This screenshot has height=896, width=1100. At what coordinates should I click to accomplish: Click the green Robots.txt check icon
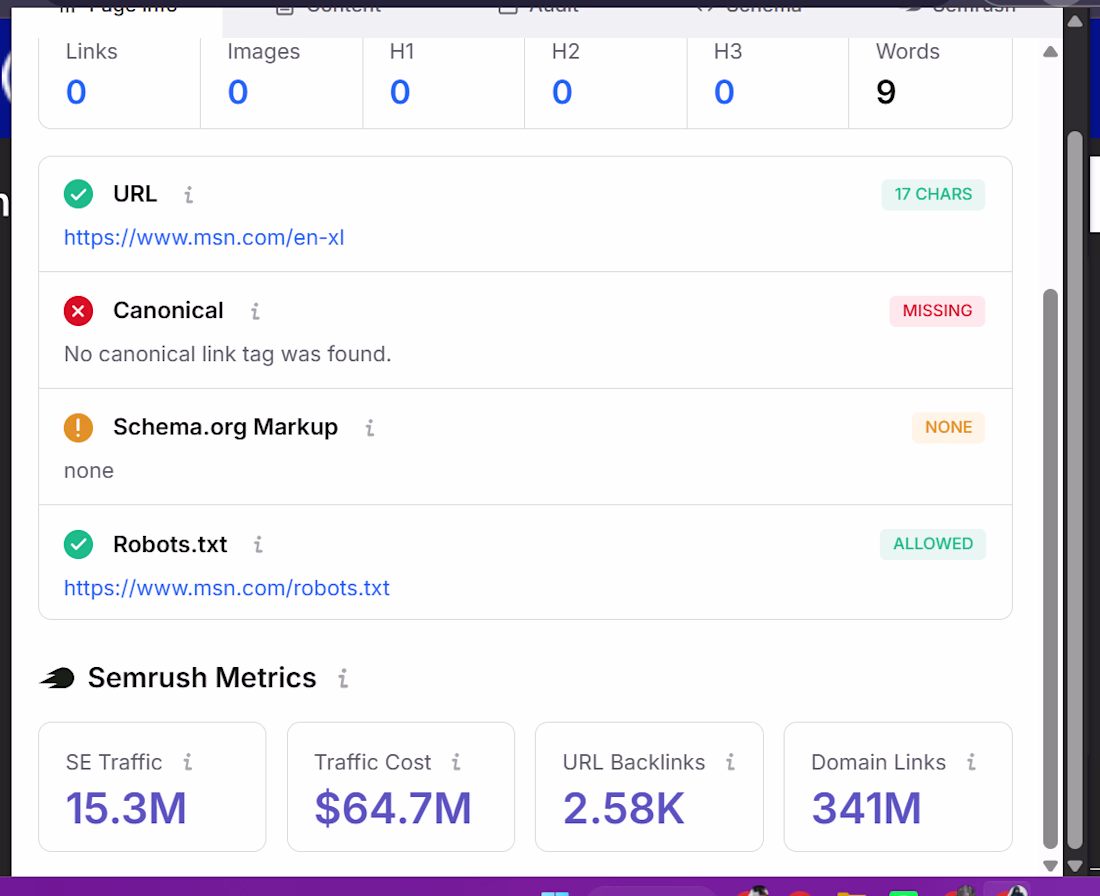(x=79, y=544)
